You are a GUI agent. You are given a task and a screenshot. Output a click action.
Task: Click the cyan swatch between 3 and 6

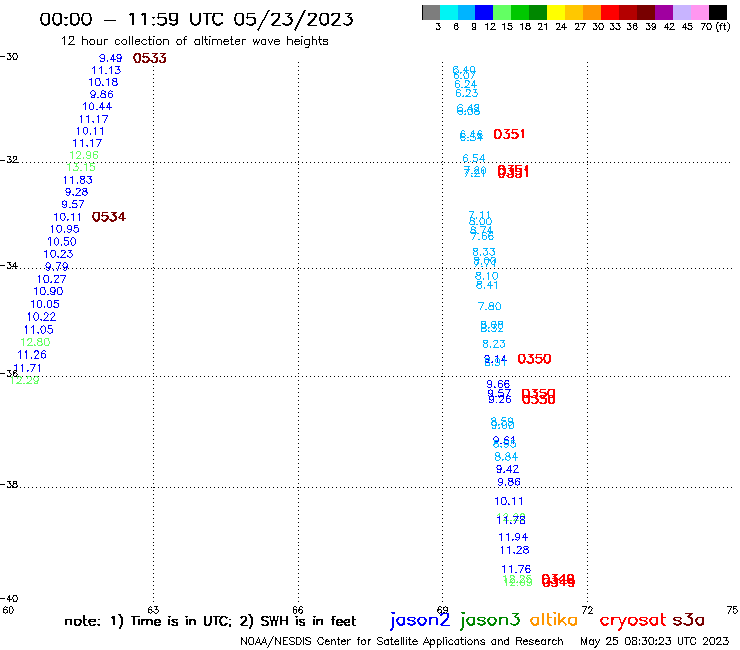[x=449, y=12]
